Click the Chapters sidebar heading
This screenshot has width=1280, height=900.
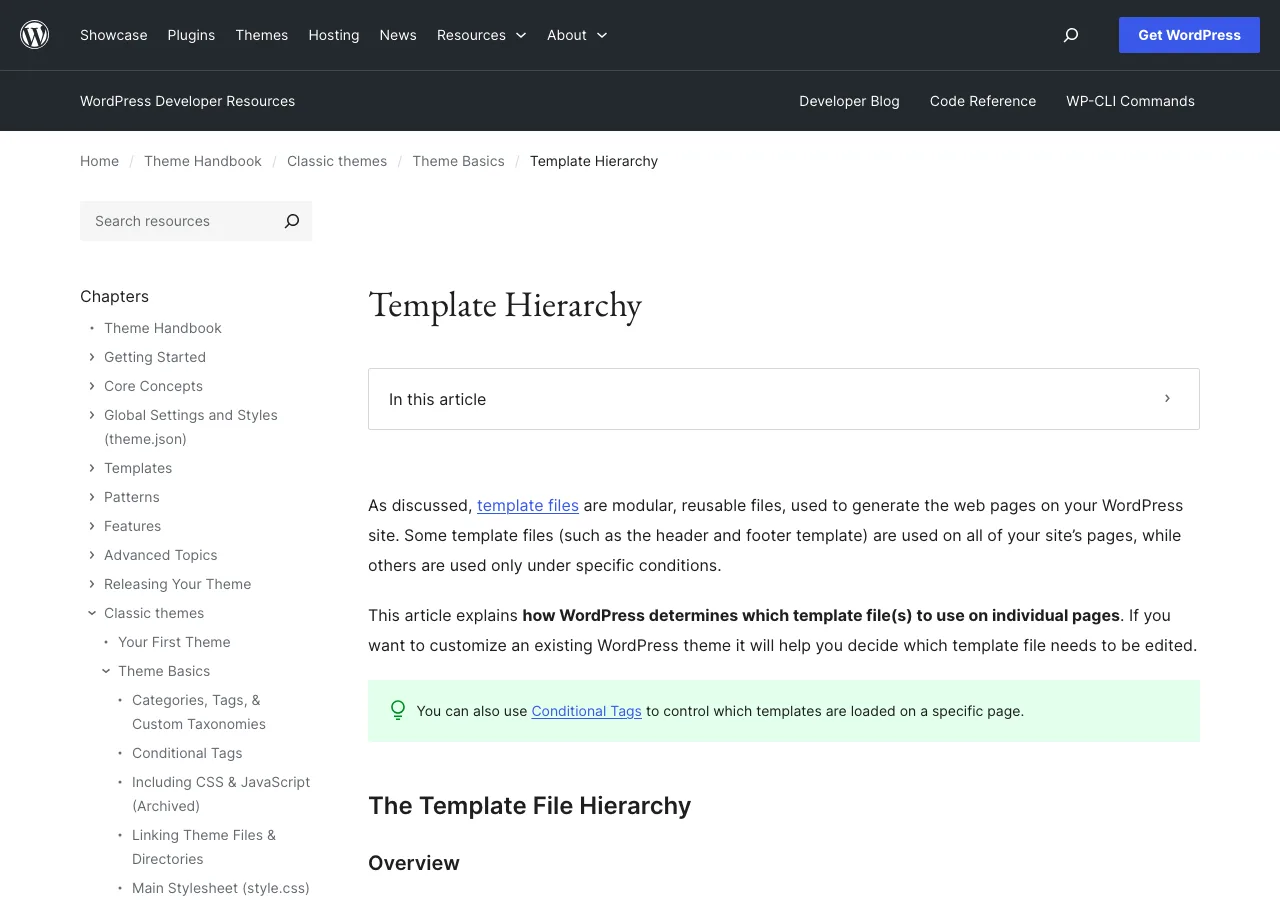coord(114,296)
